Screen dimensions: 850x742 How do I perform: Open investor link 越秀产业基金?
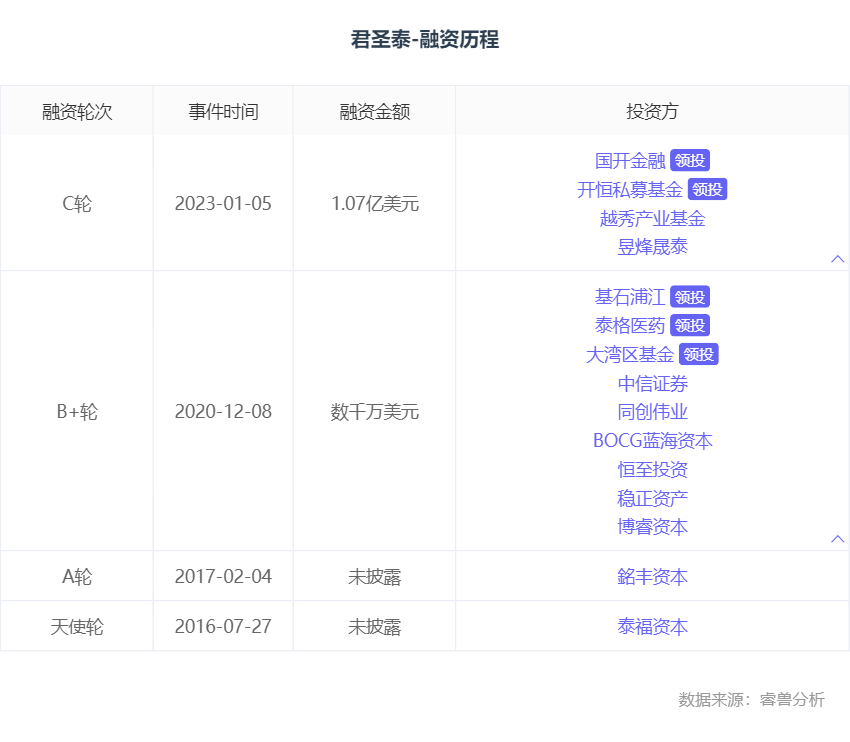(653, 218)
